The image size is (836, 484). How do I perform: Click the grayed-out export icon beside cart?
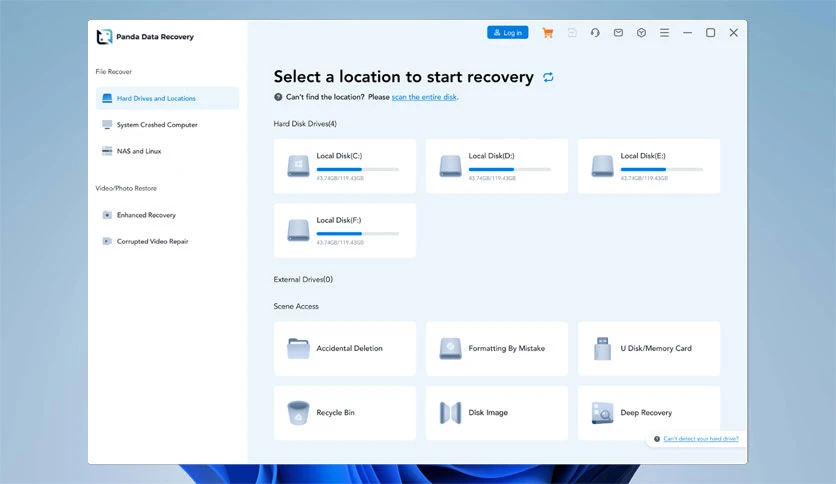pos(572,33)
